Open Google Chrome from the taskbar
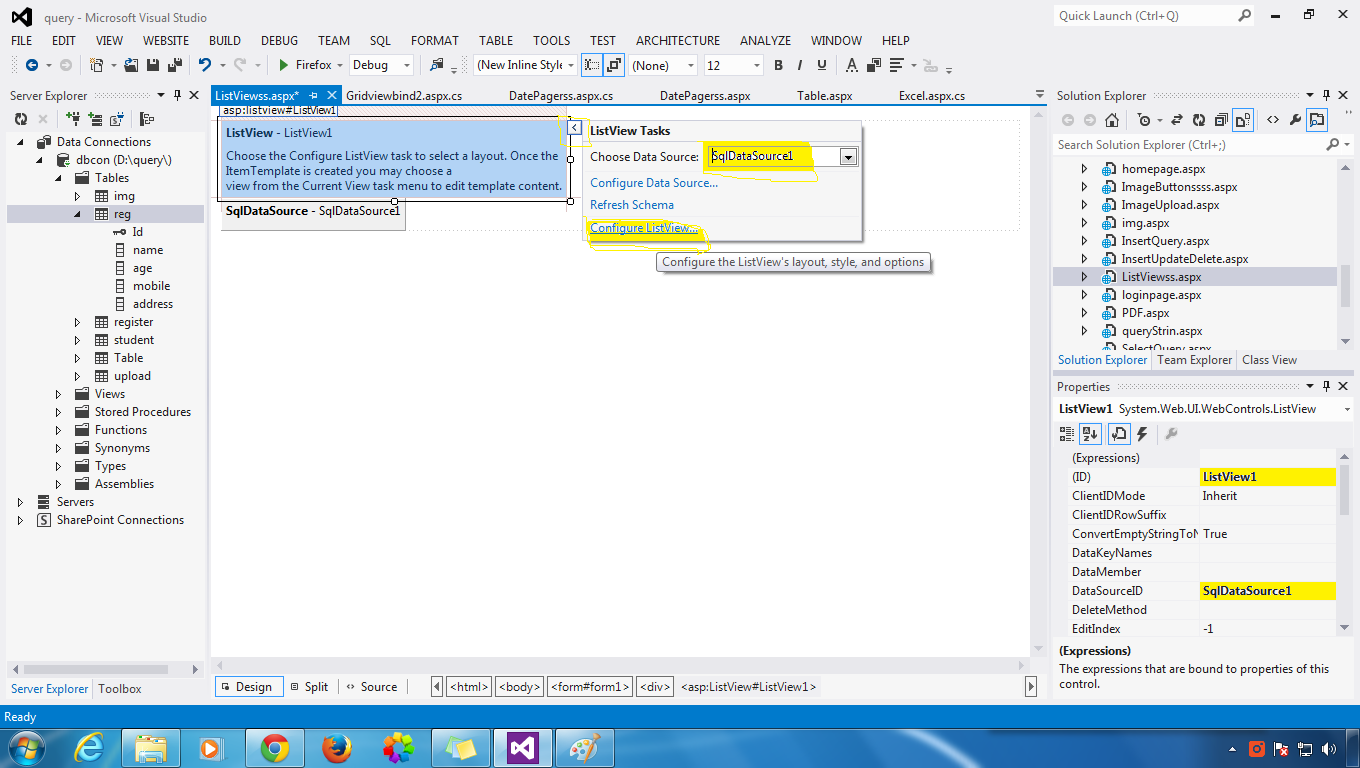The image size is (1360, 768). tap(275, 748)
